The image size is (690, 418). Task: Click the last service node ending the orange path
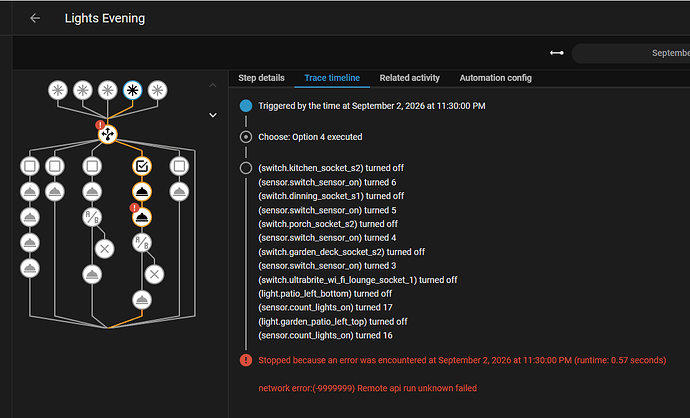(x=142, y=300)
